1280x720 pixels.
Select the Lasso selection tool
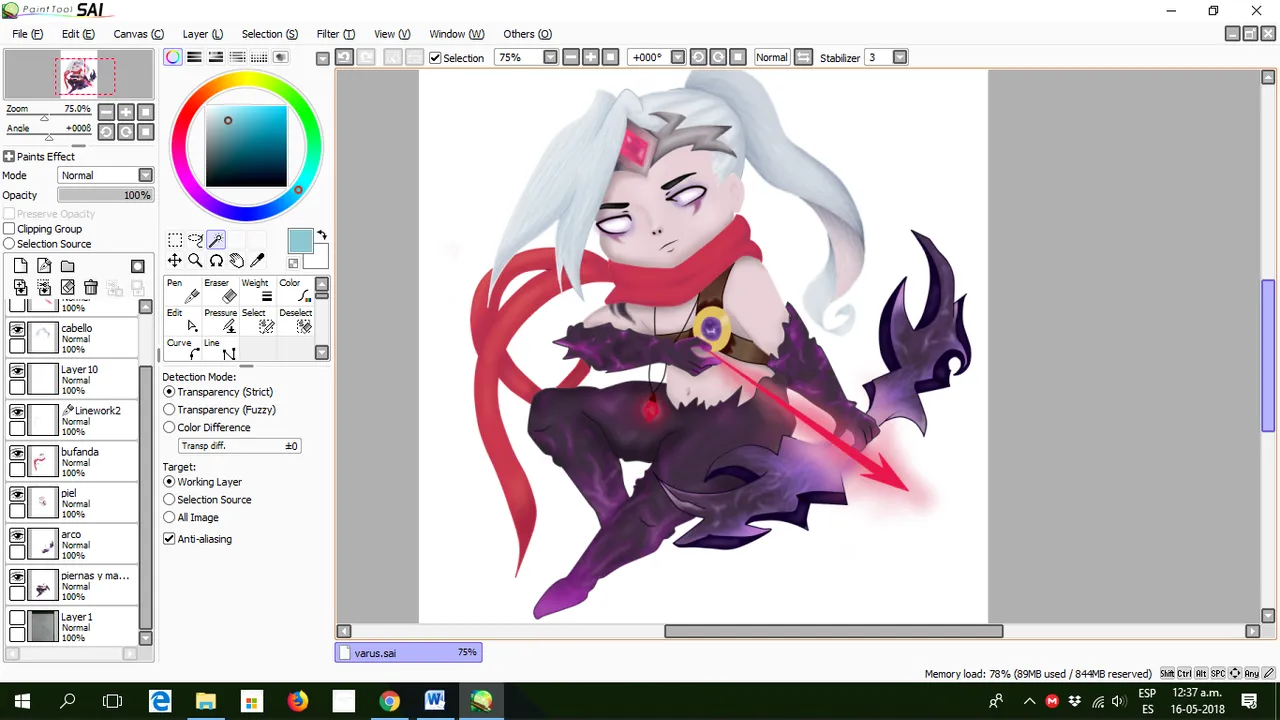(195, 240)
